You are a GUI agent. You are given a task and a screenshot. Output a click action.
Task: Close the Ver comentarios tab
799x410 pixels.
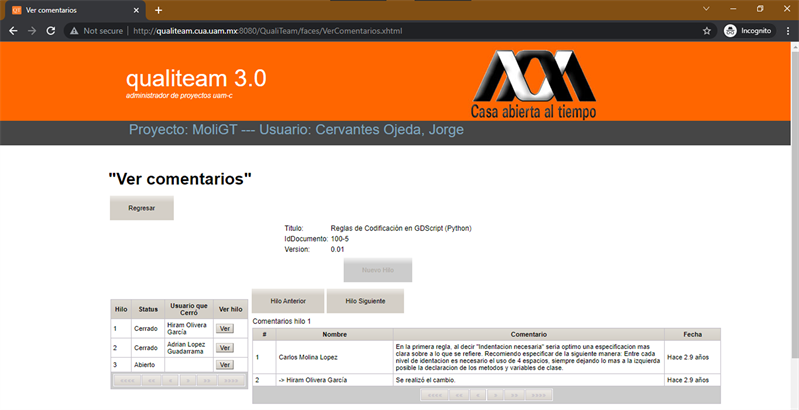[x=135, y=10]
